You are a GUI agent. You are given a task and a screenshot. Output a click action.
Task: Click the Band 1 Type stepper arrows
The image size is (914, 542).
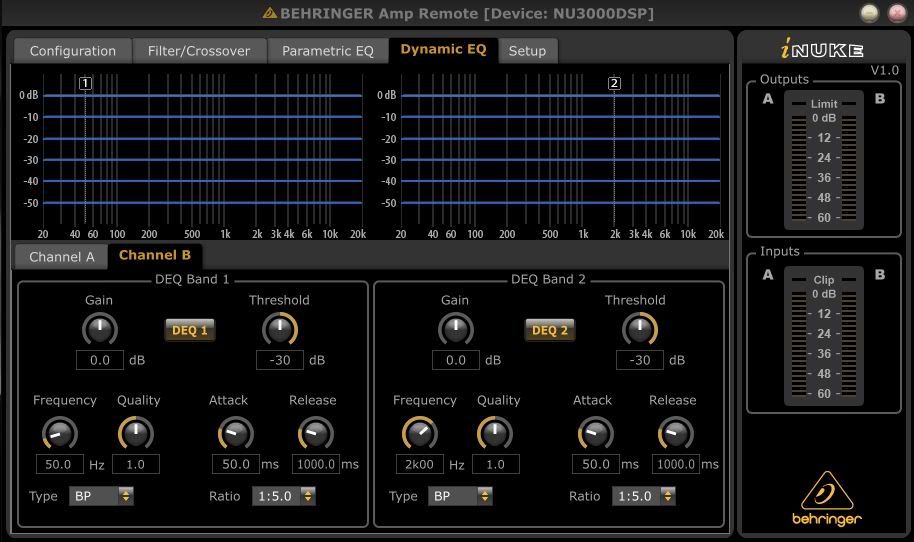click(126, 496)
